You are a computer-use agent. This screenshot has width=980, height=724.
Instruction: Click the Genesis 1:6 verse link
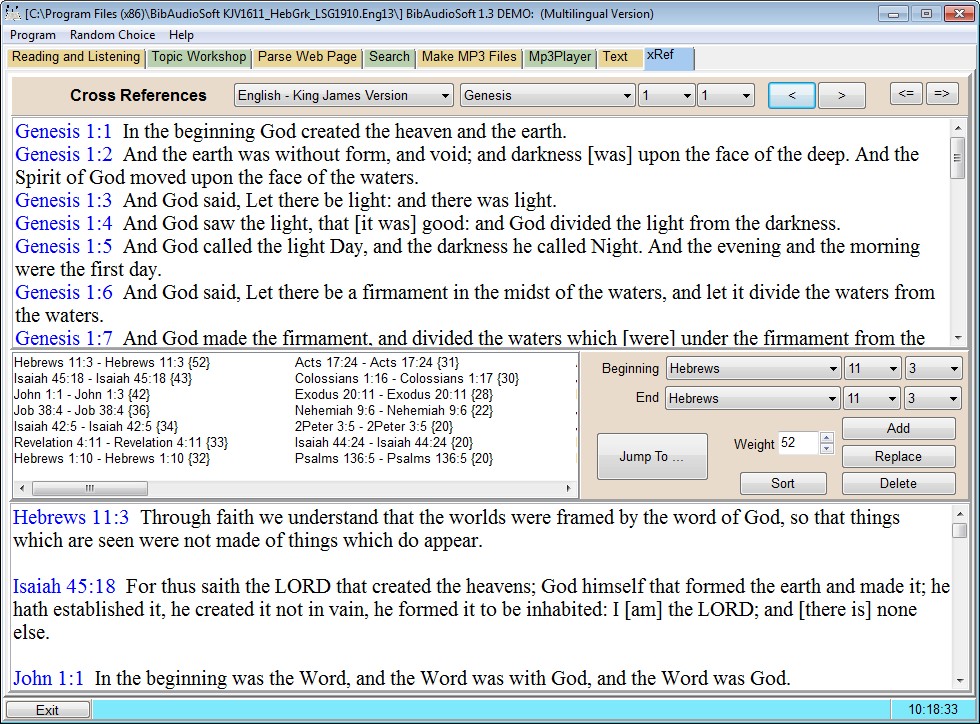(x=64, y=292)
